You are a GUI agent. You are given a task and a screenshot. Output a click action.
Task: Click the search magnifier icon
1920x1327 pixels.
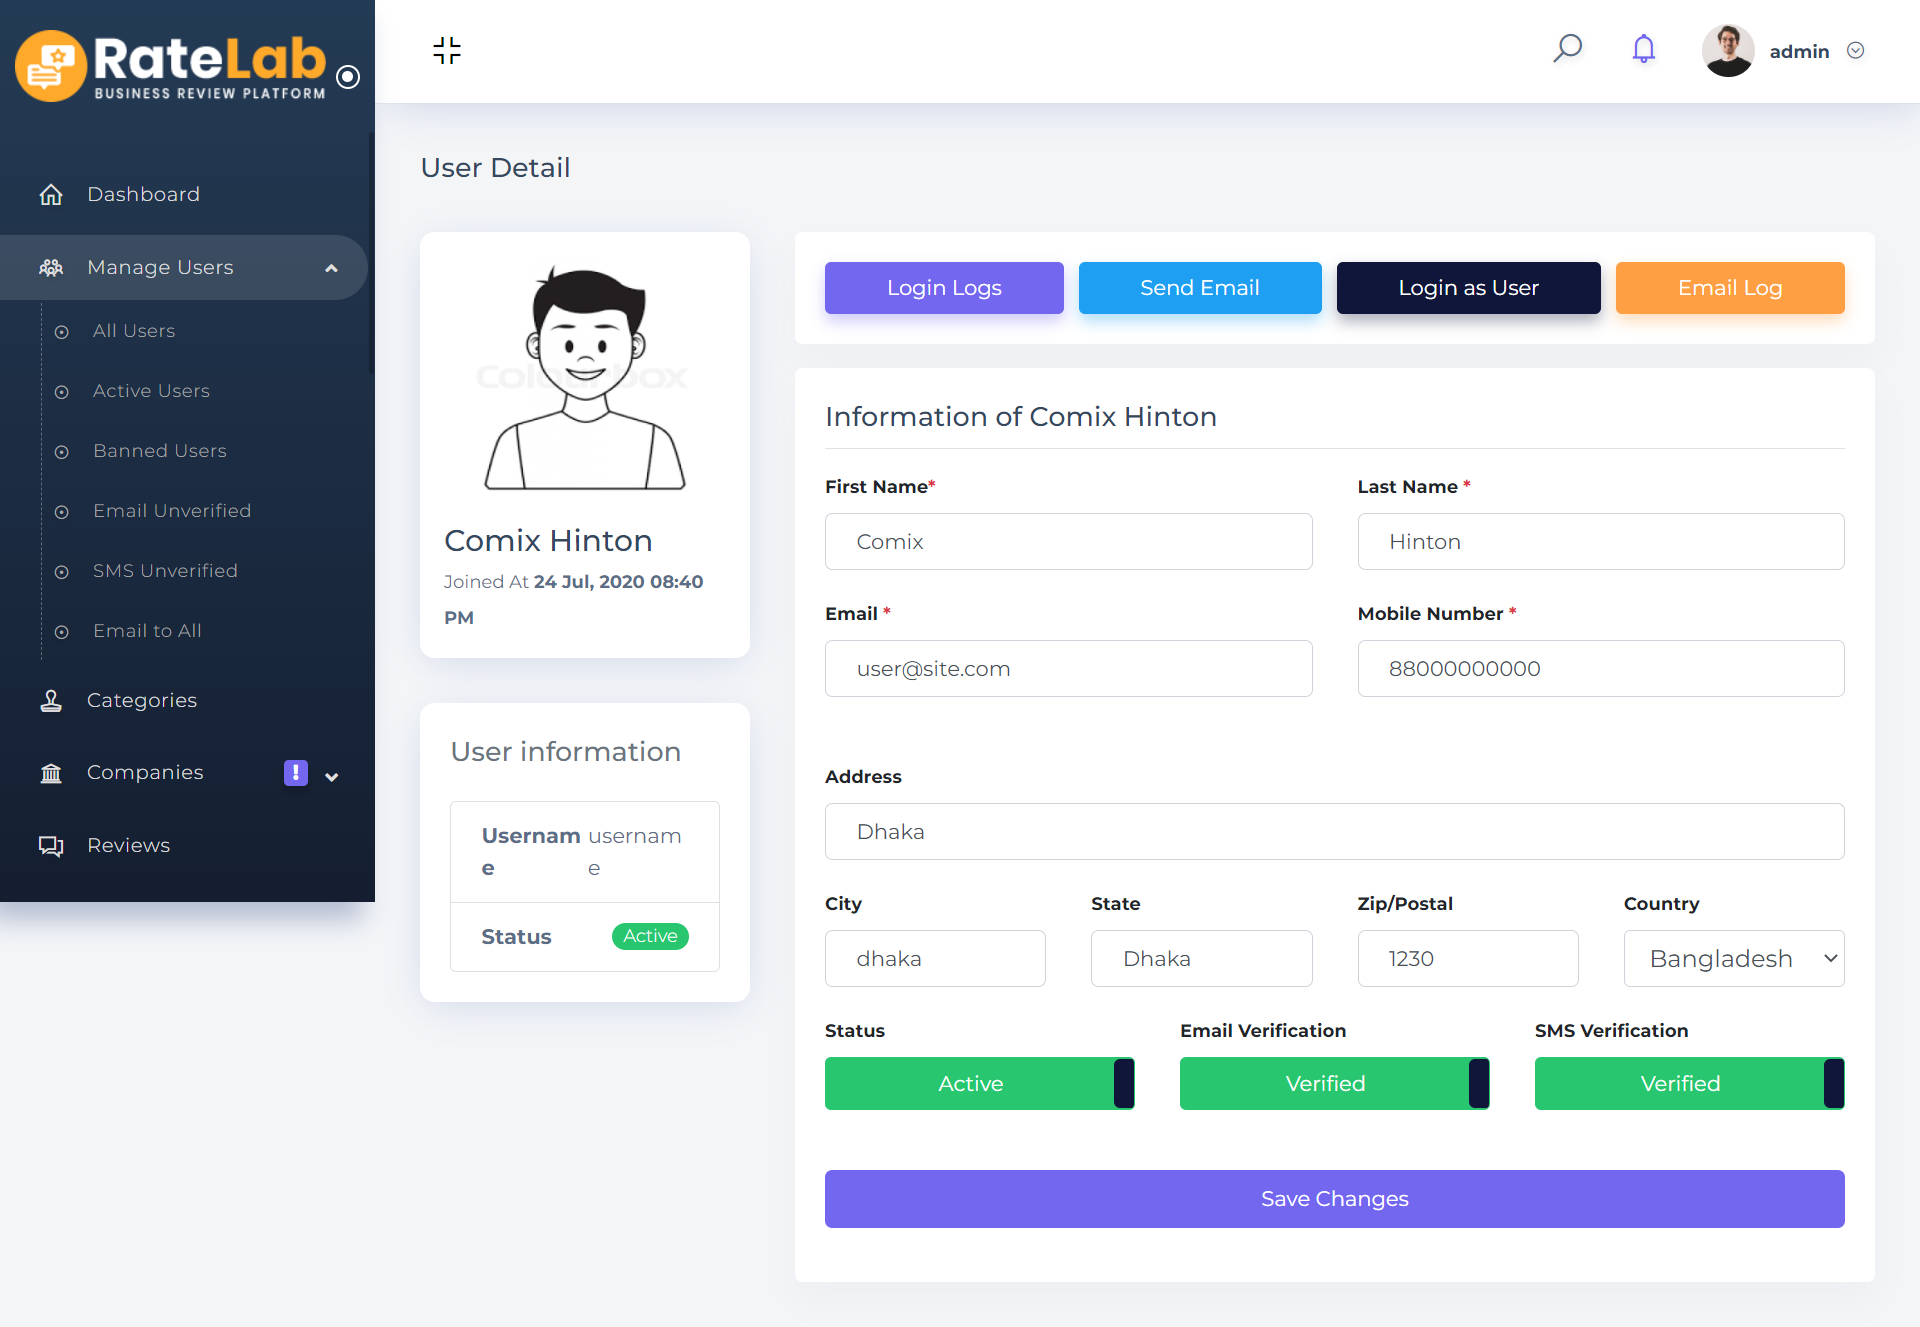pyautogui.click(x=1567, y=49)
